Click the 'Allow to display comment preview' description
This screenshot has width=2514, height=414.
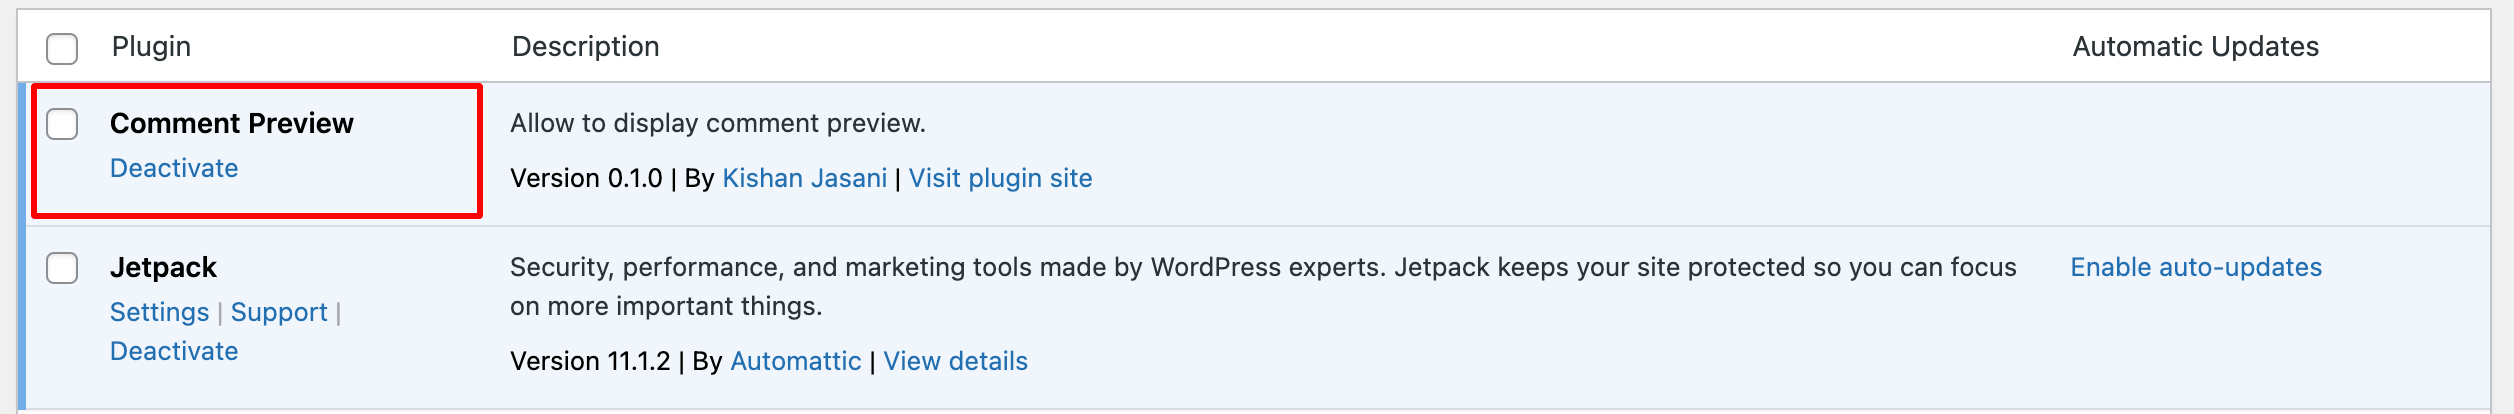[717, 123]
